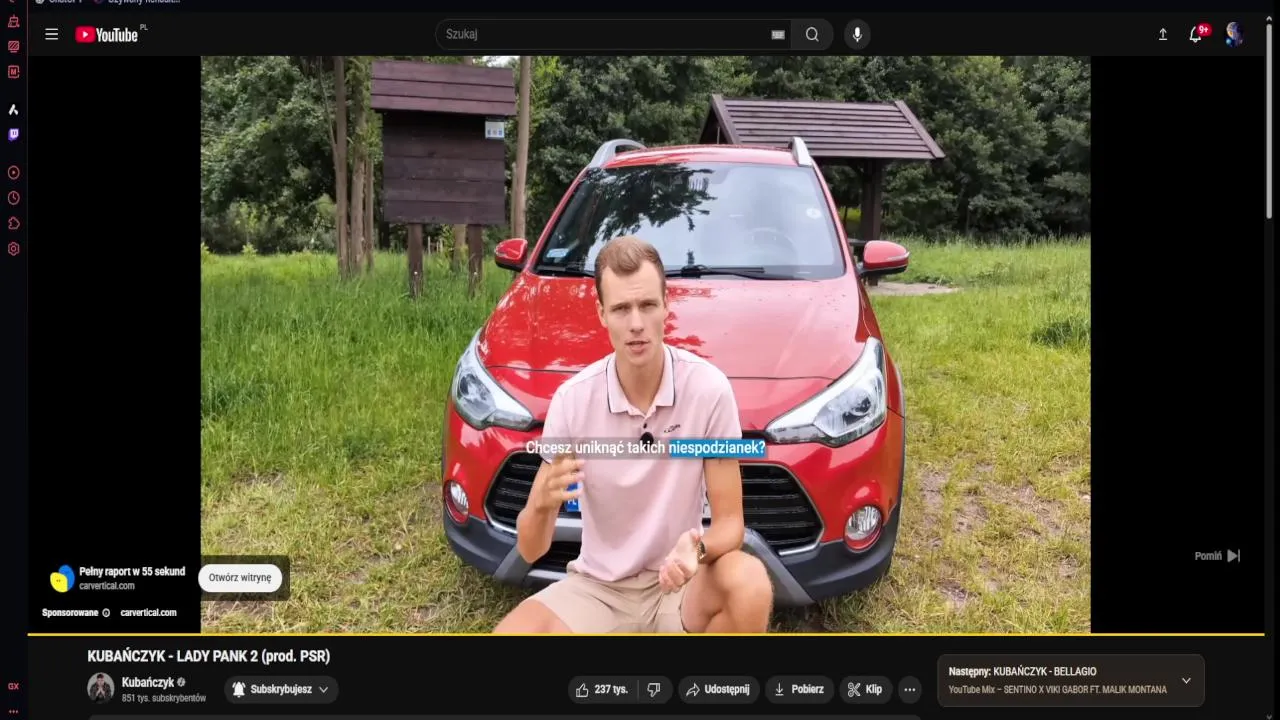Open the carvertical.com link beside Sponsorowane
The width and height of the screenshot is (1280, 720).
(148, 613)
